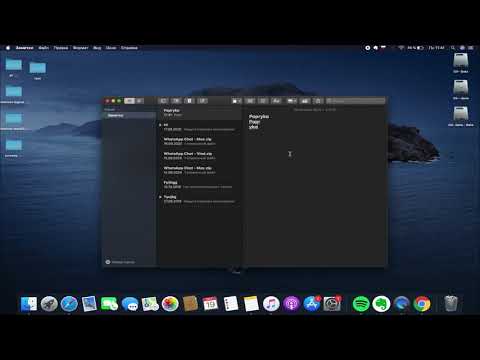The width and height of the screenshot is (480, 360).
Task: Open Calendar from the Dock
Action: coord(210,304)
